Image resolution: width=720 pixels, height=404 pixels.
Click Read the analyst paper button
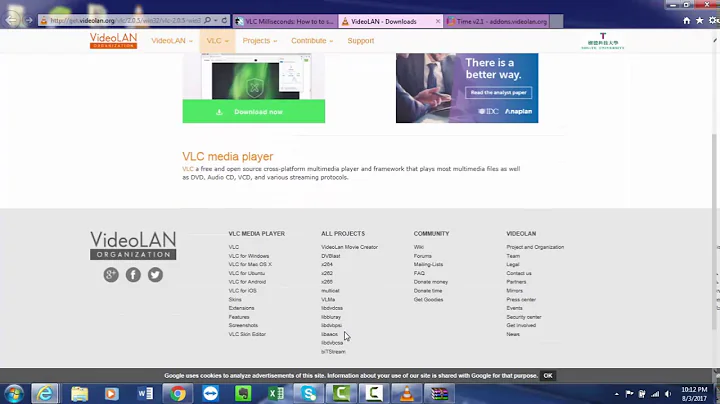pos(498,92)
